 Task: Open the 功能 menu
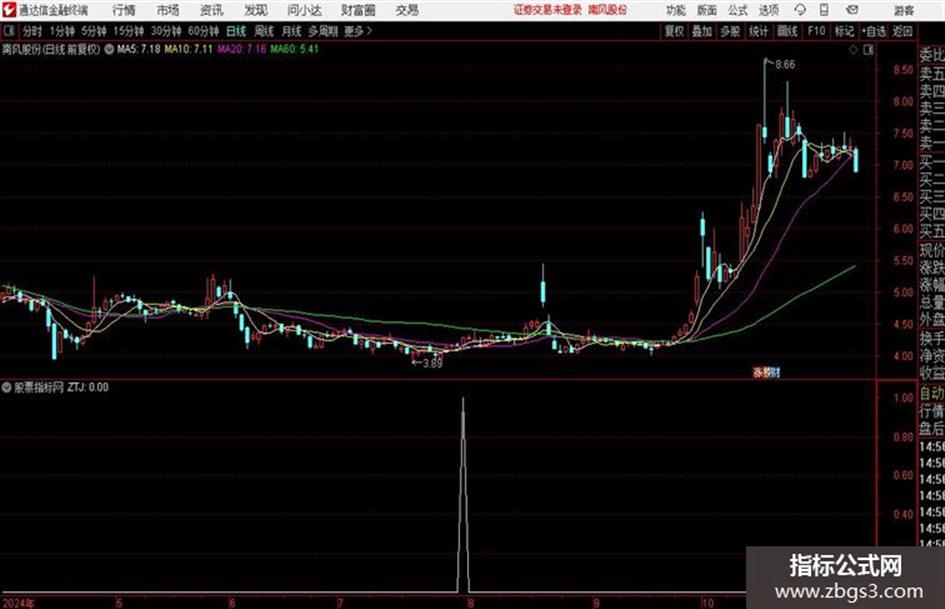point(676,10)
